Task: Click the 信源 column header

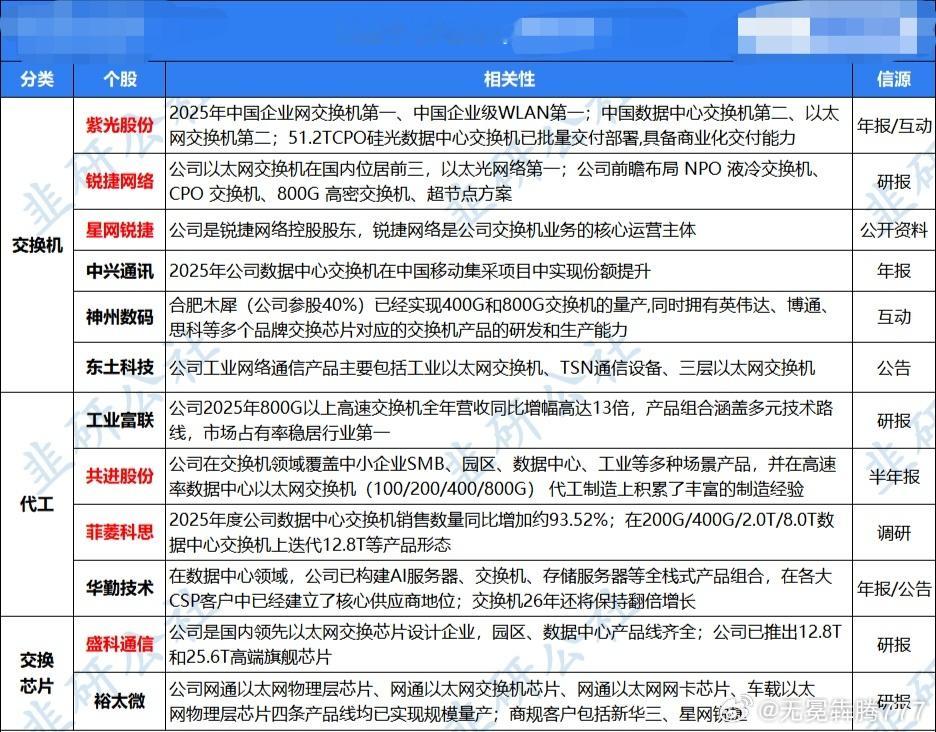Action: tap(894, 79)
